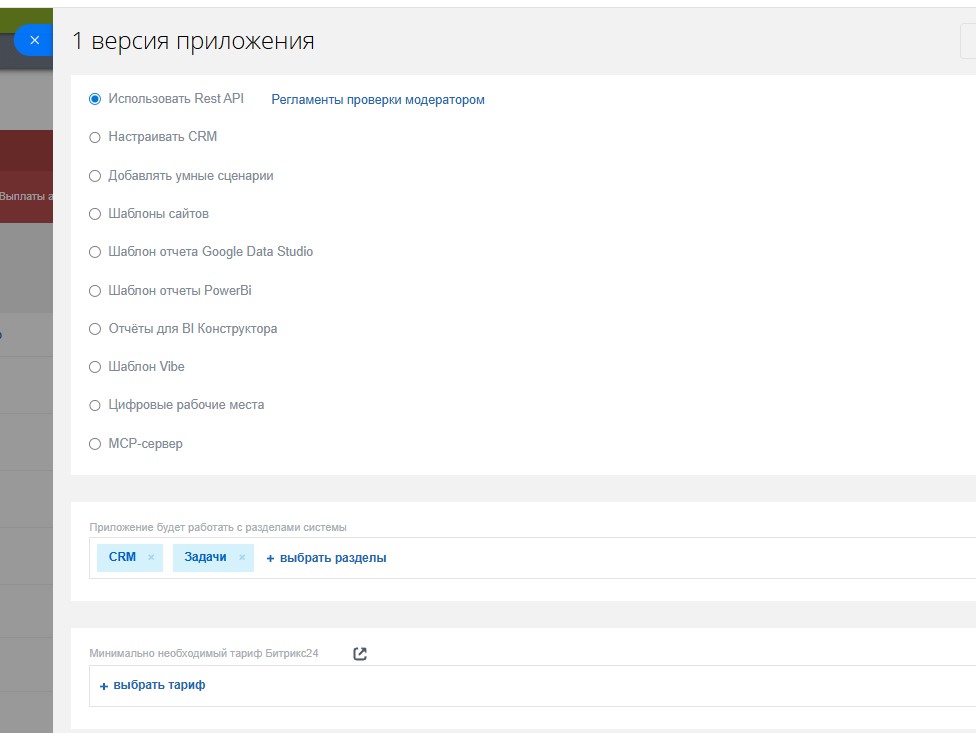Pick the Цифровые рабочие места option
Viewport: 976px width, 733px height.
tap(95, 406)
